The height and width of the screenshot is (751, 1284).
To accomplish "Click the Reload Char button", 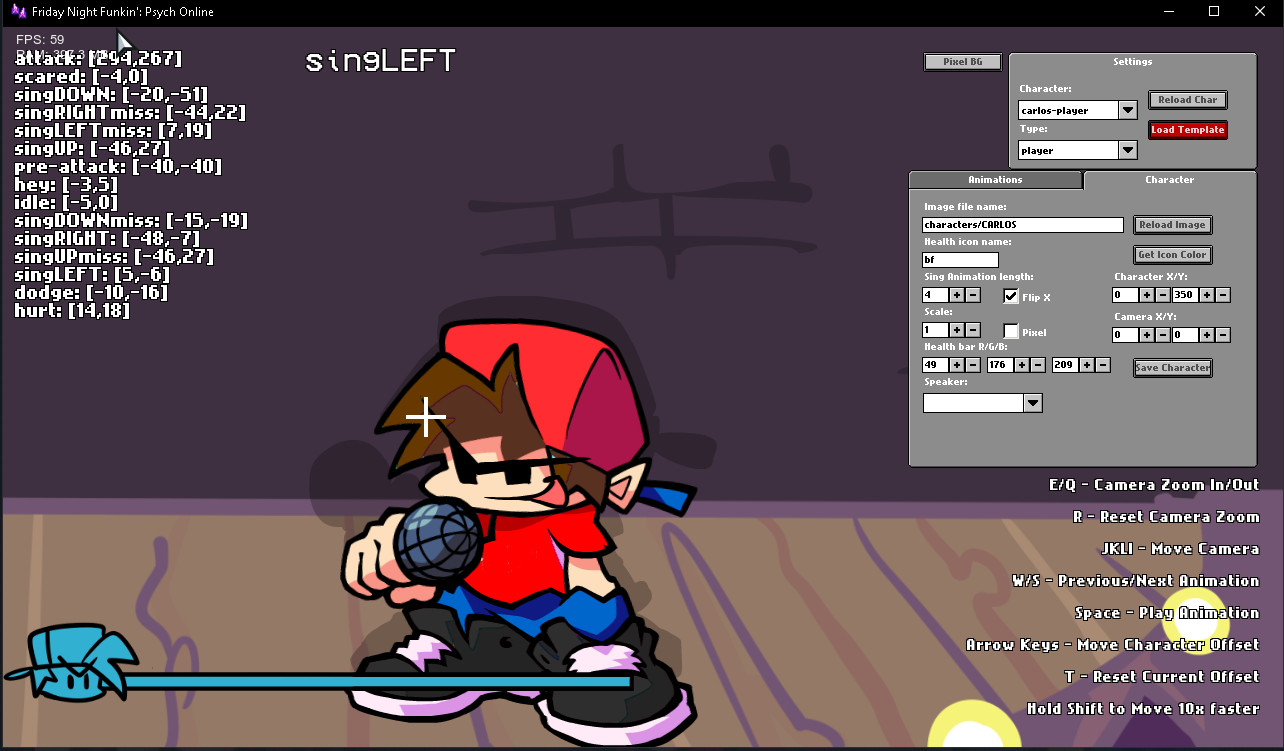I will (x=1188, y=100).
